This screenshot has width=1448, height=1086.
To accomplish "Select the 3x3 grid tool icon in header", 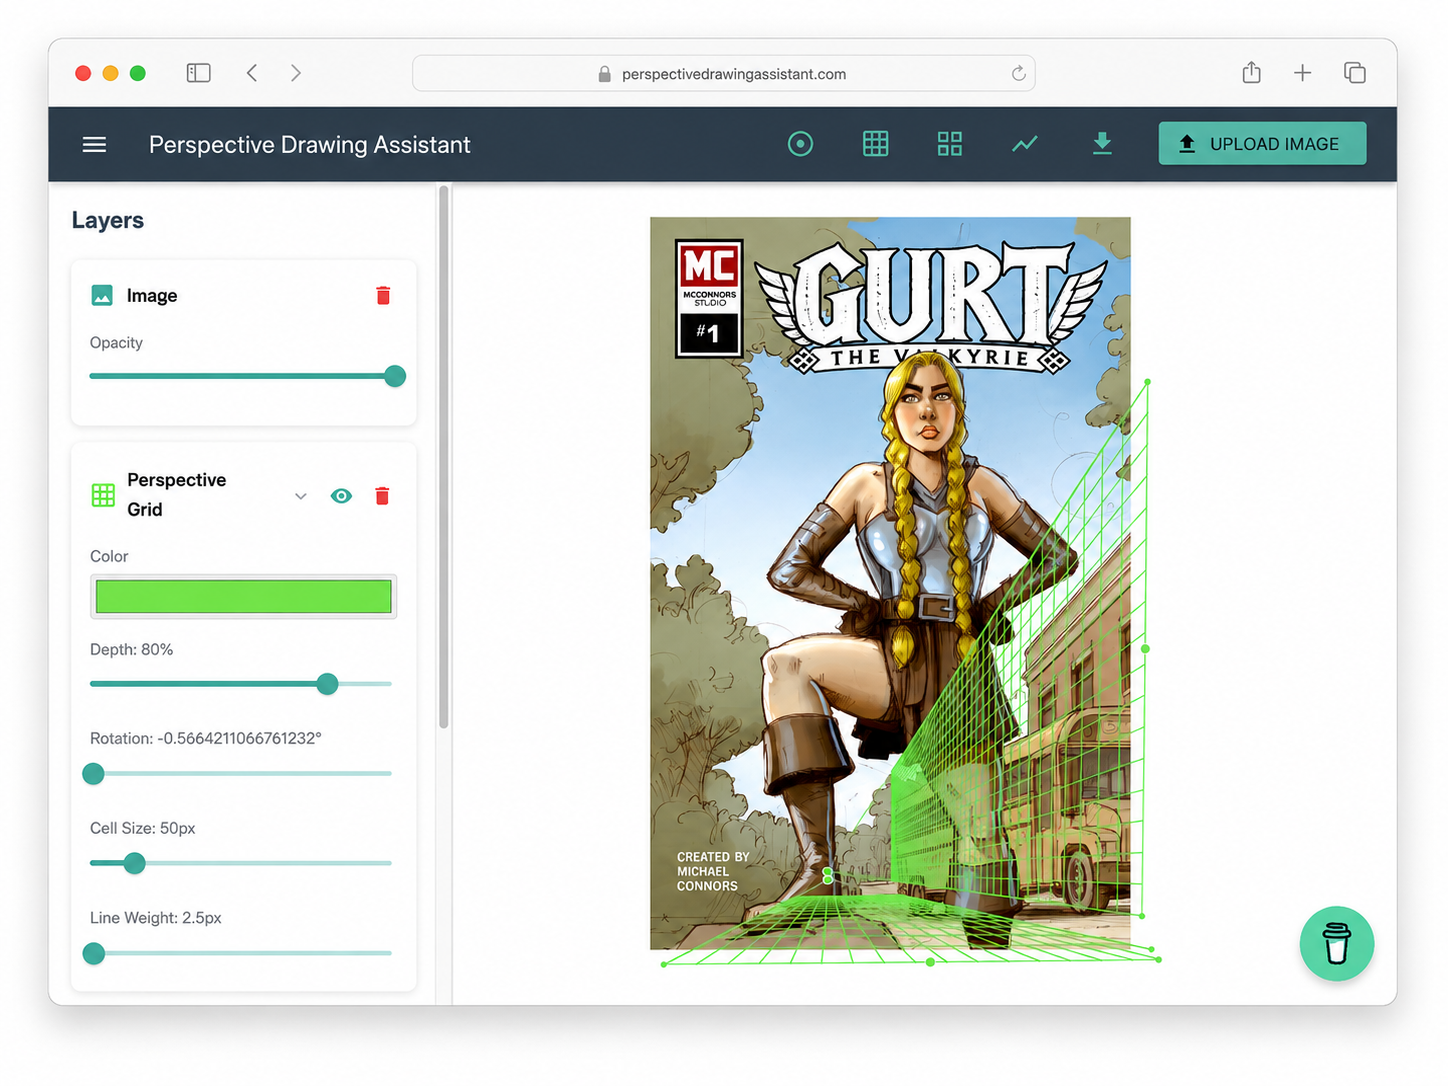I will [875, 144].
